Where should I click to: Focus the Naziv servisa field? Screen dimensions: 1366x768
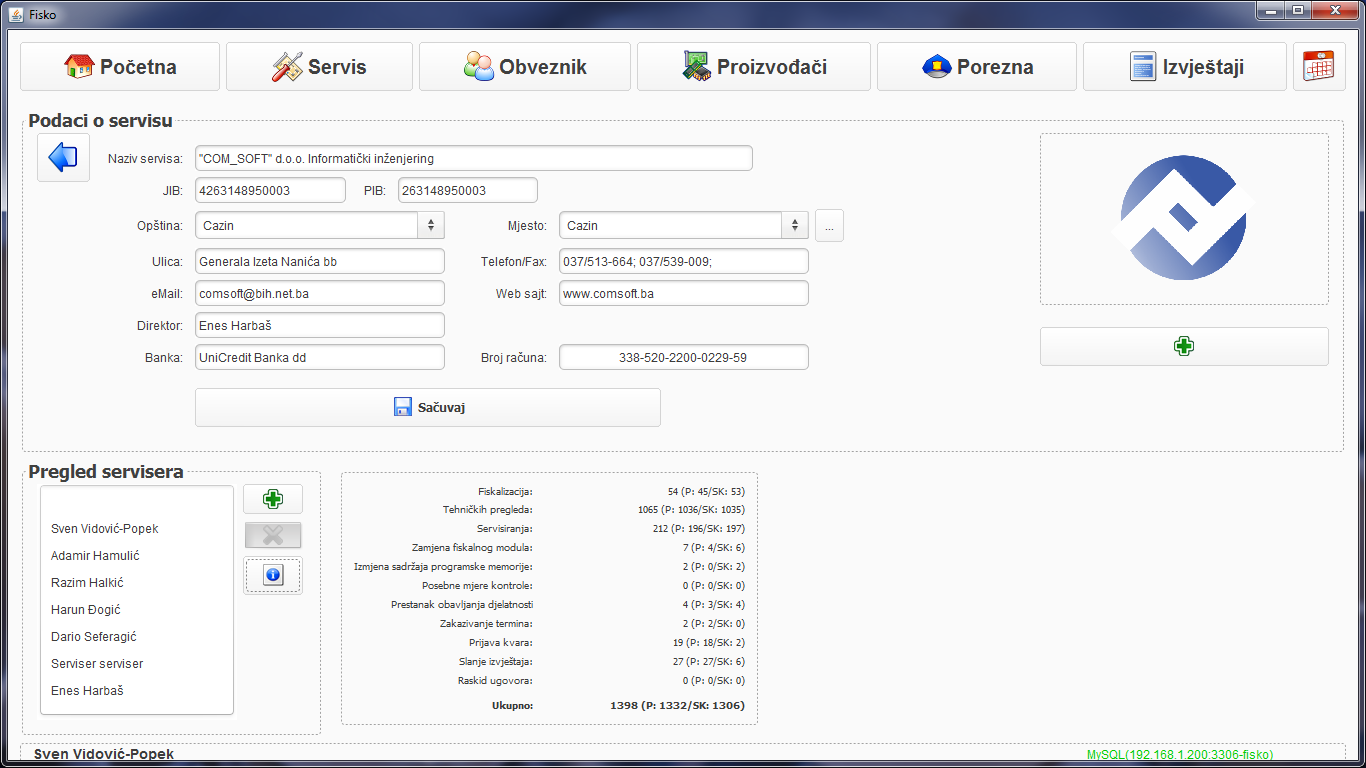[x=473, y=158]
